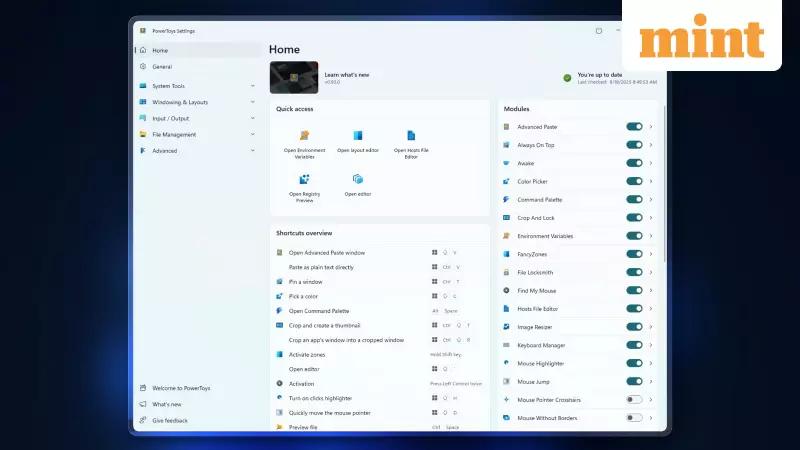The width and height of the screenshot is (800, 450).
Task: Open Registry Preview quick access icon
Action: pyautogui.click(x=304, y=179)
